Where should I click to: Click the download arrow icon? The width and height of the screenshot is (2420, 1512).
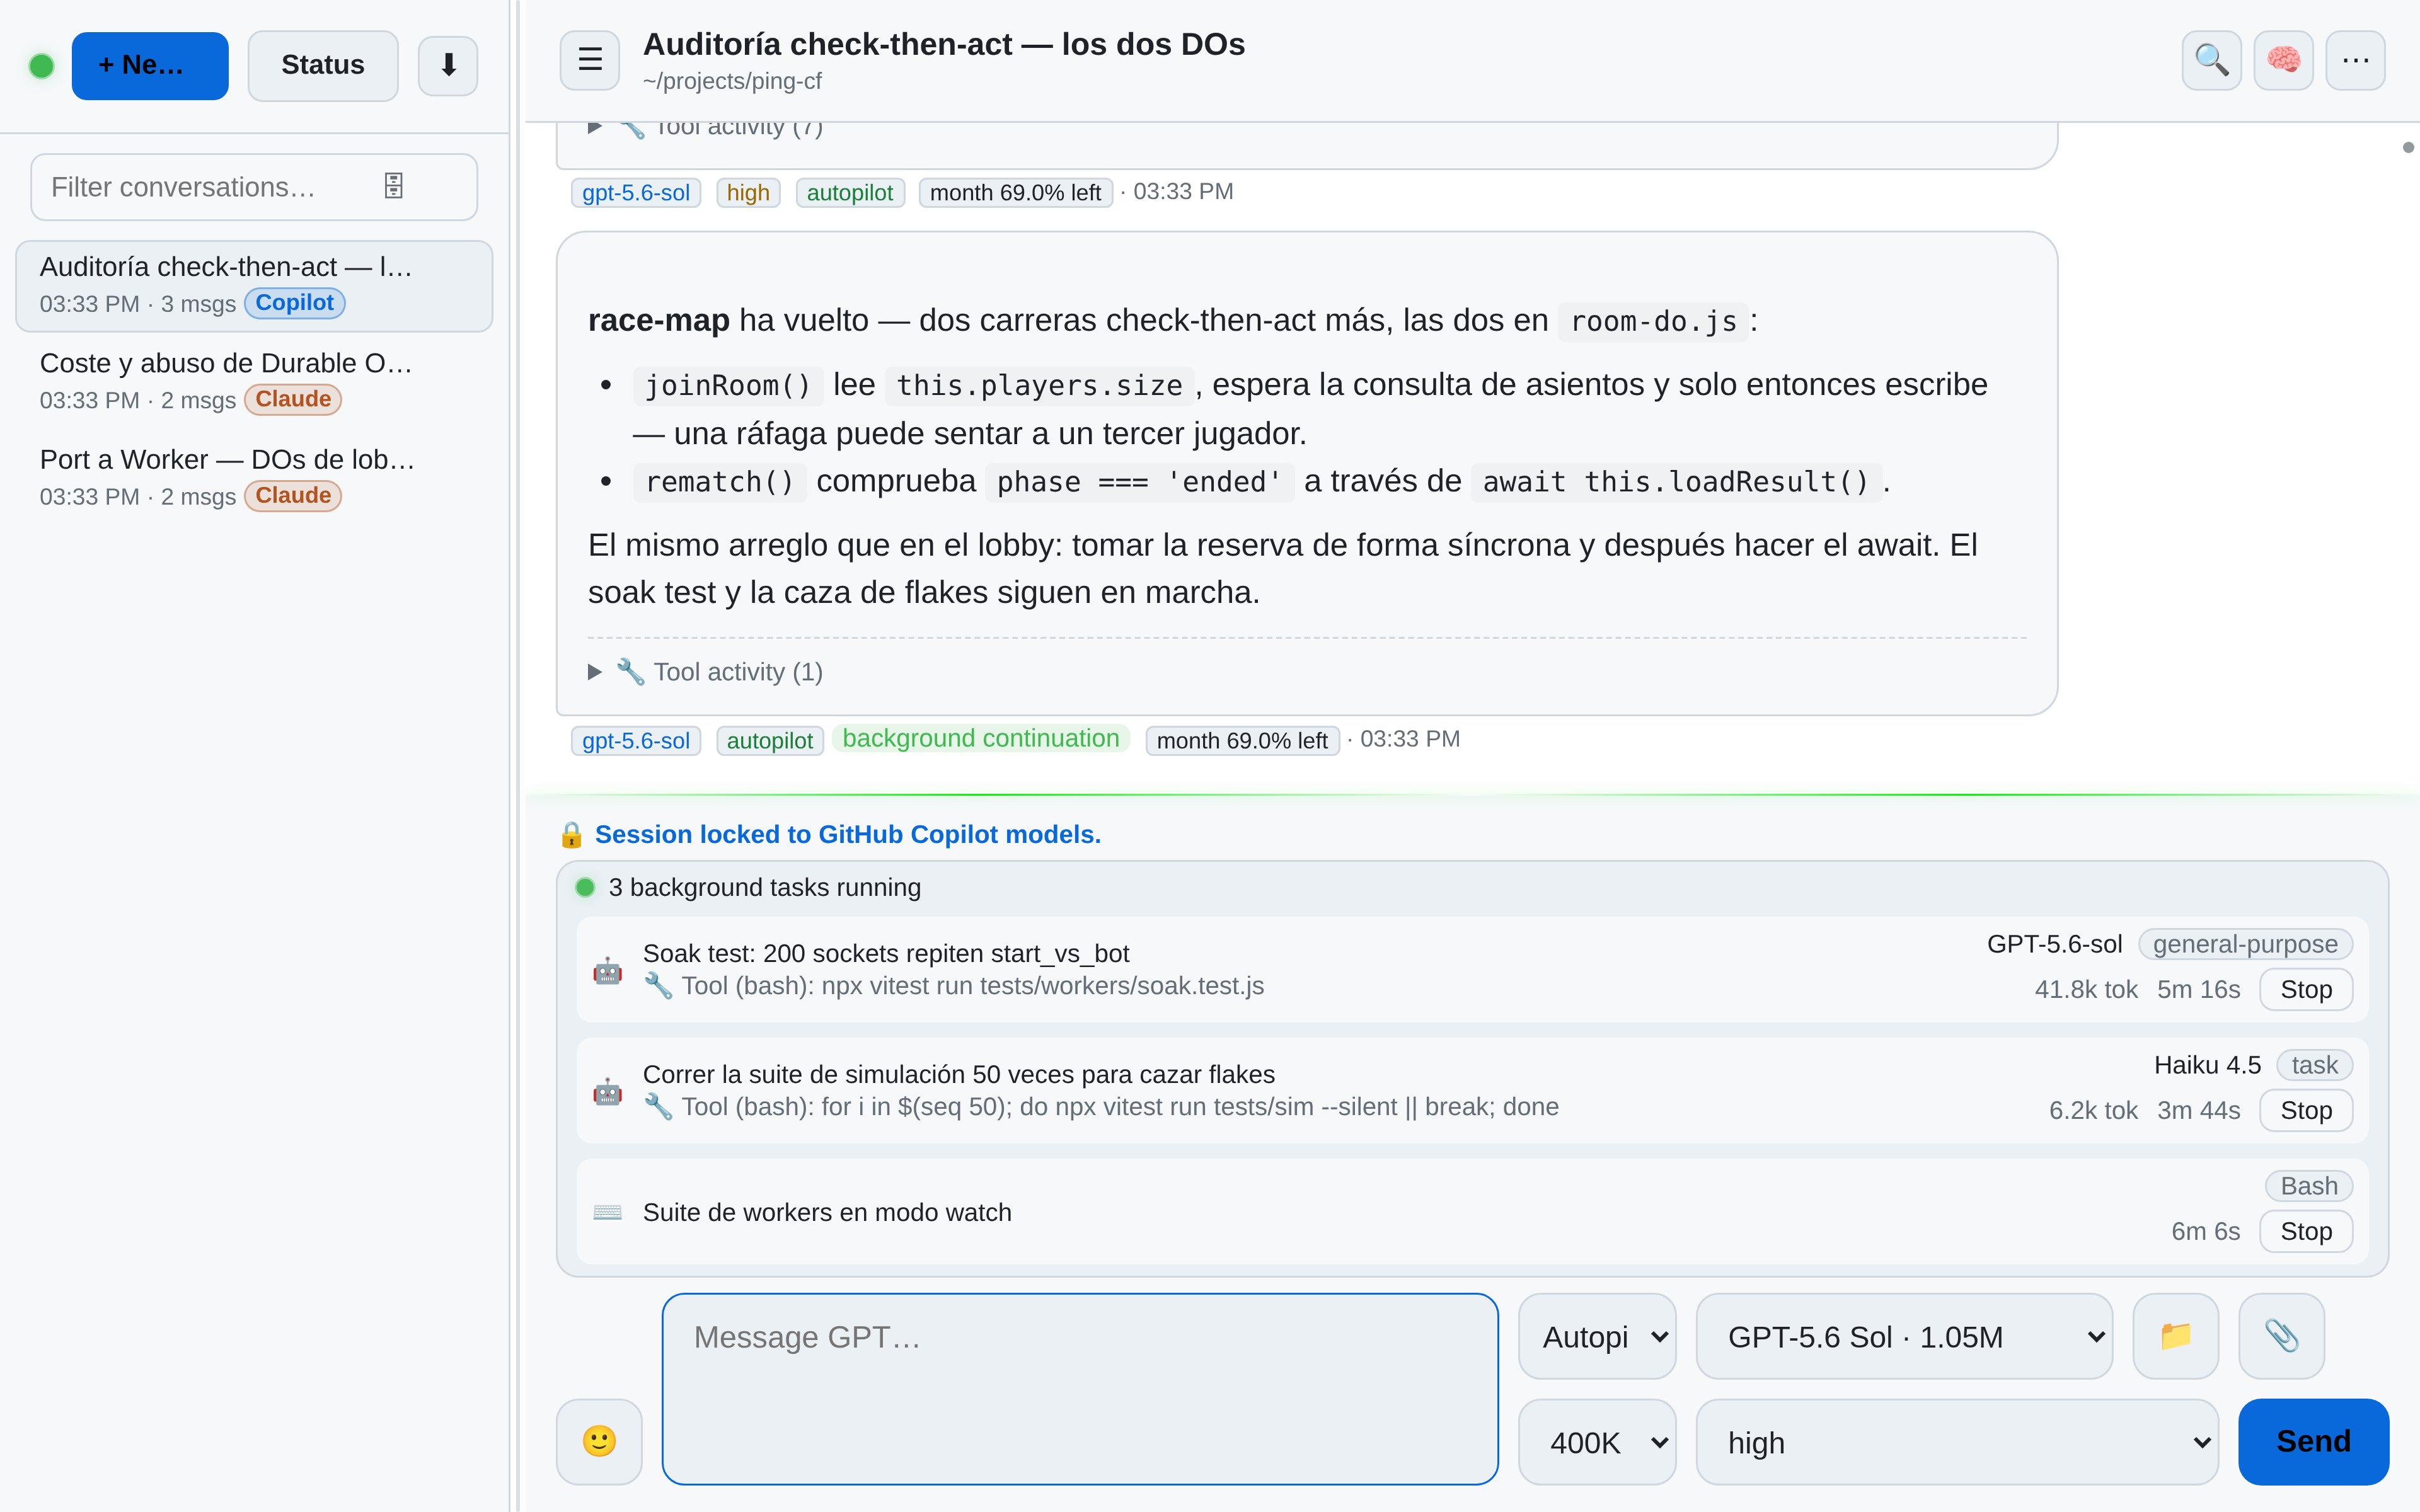[x=448, y=66]
